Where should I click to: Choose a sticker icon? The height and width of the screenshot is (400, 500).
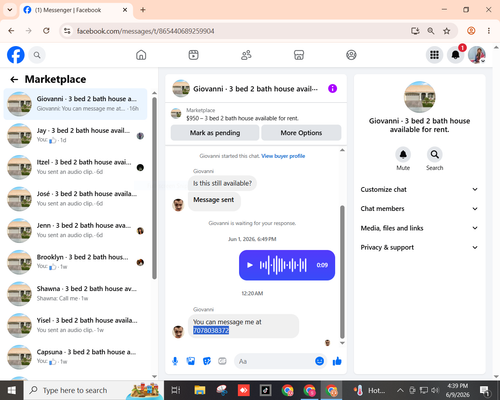pos(207,361)
